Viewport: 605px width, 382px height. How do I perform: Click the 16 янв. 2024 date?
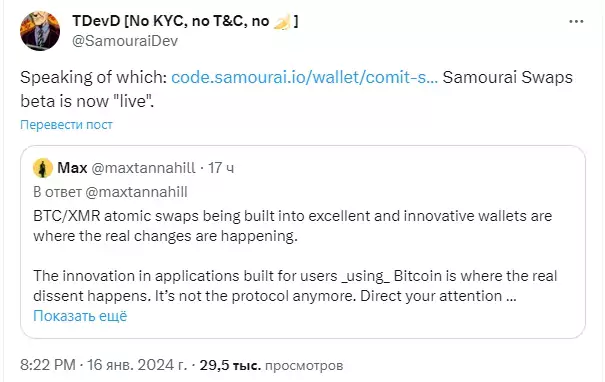click(x=137, y=365)
